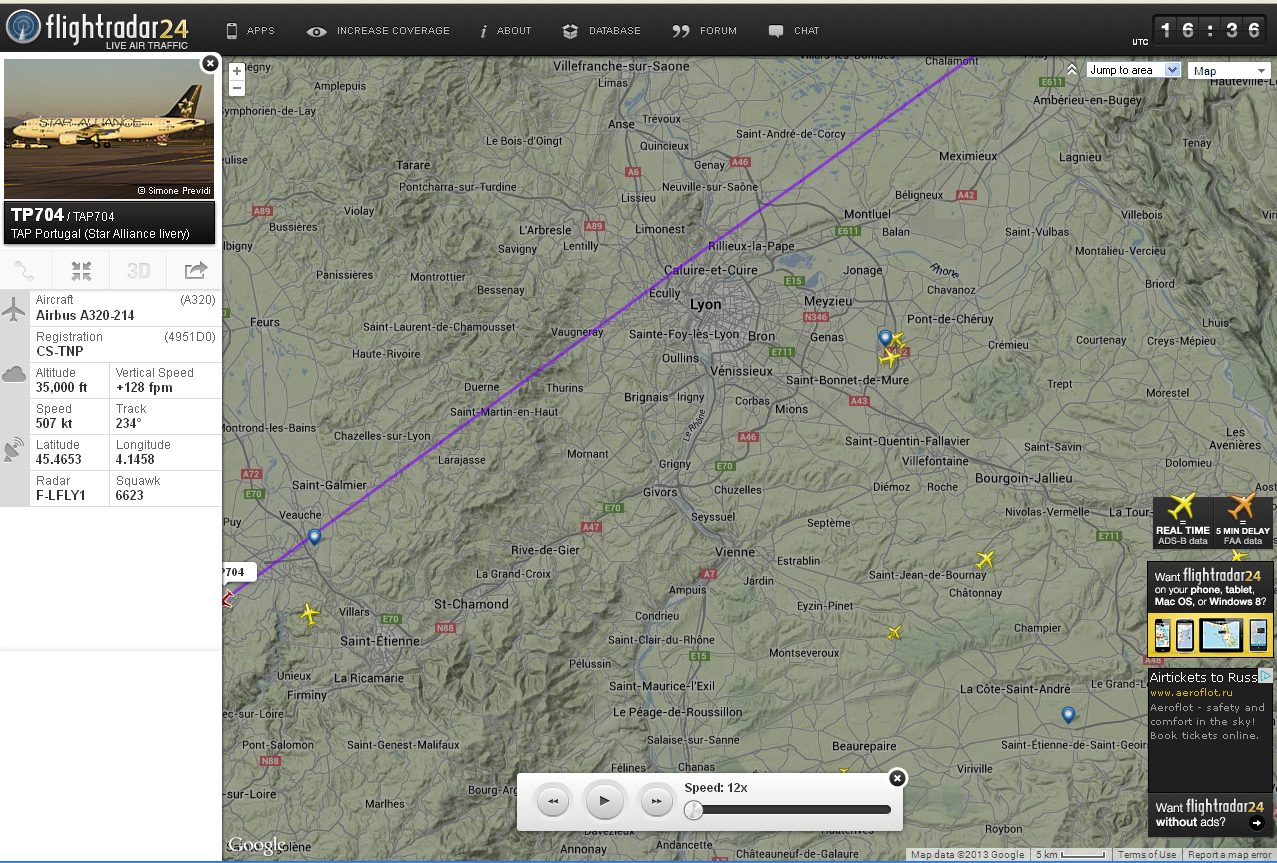Switch to 3D cockpit view

pyautogui.click(x=138, y=270)
